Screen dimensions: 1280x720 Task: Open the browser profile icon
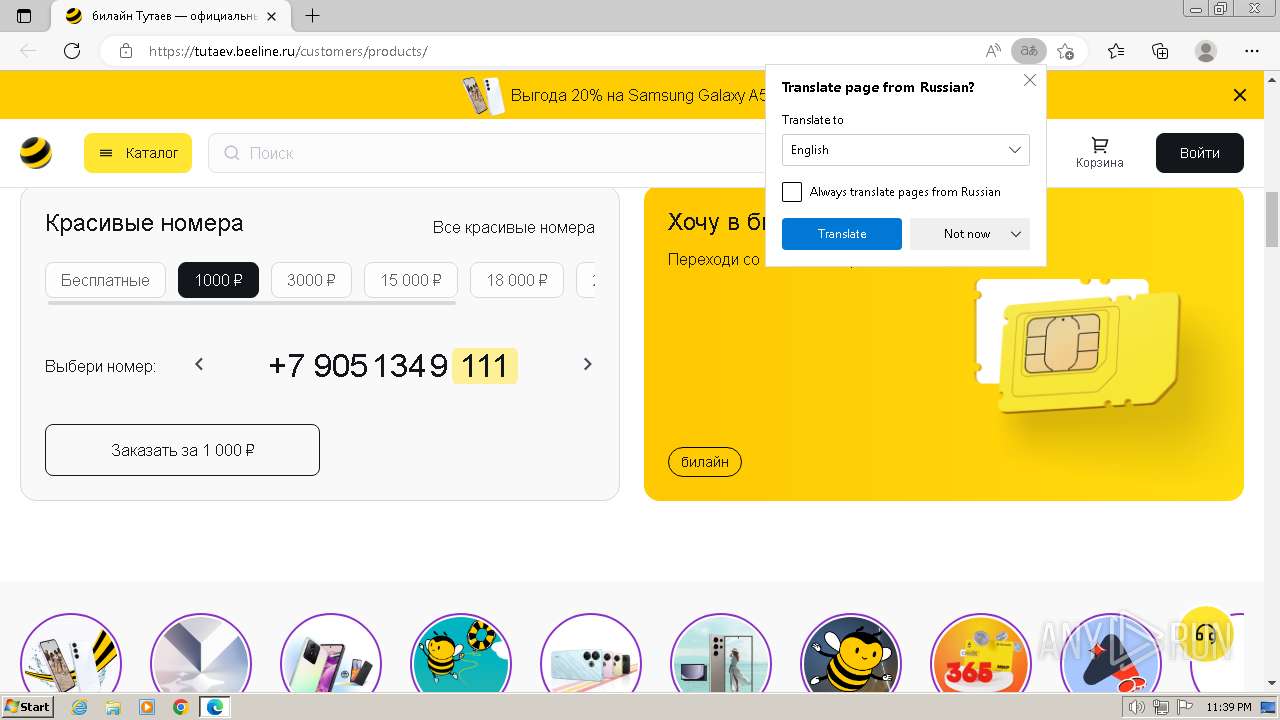[1206, 51]
